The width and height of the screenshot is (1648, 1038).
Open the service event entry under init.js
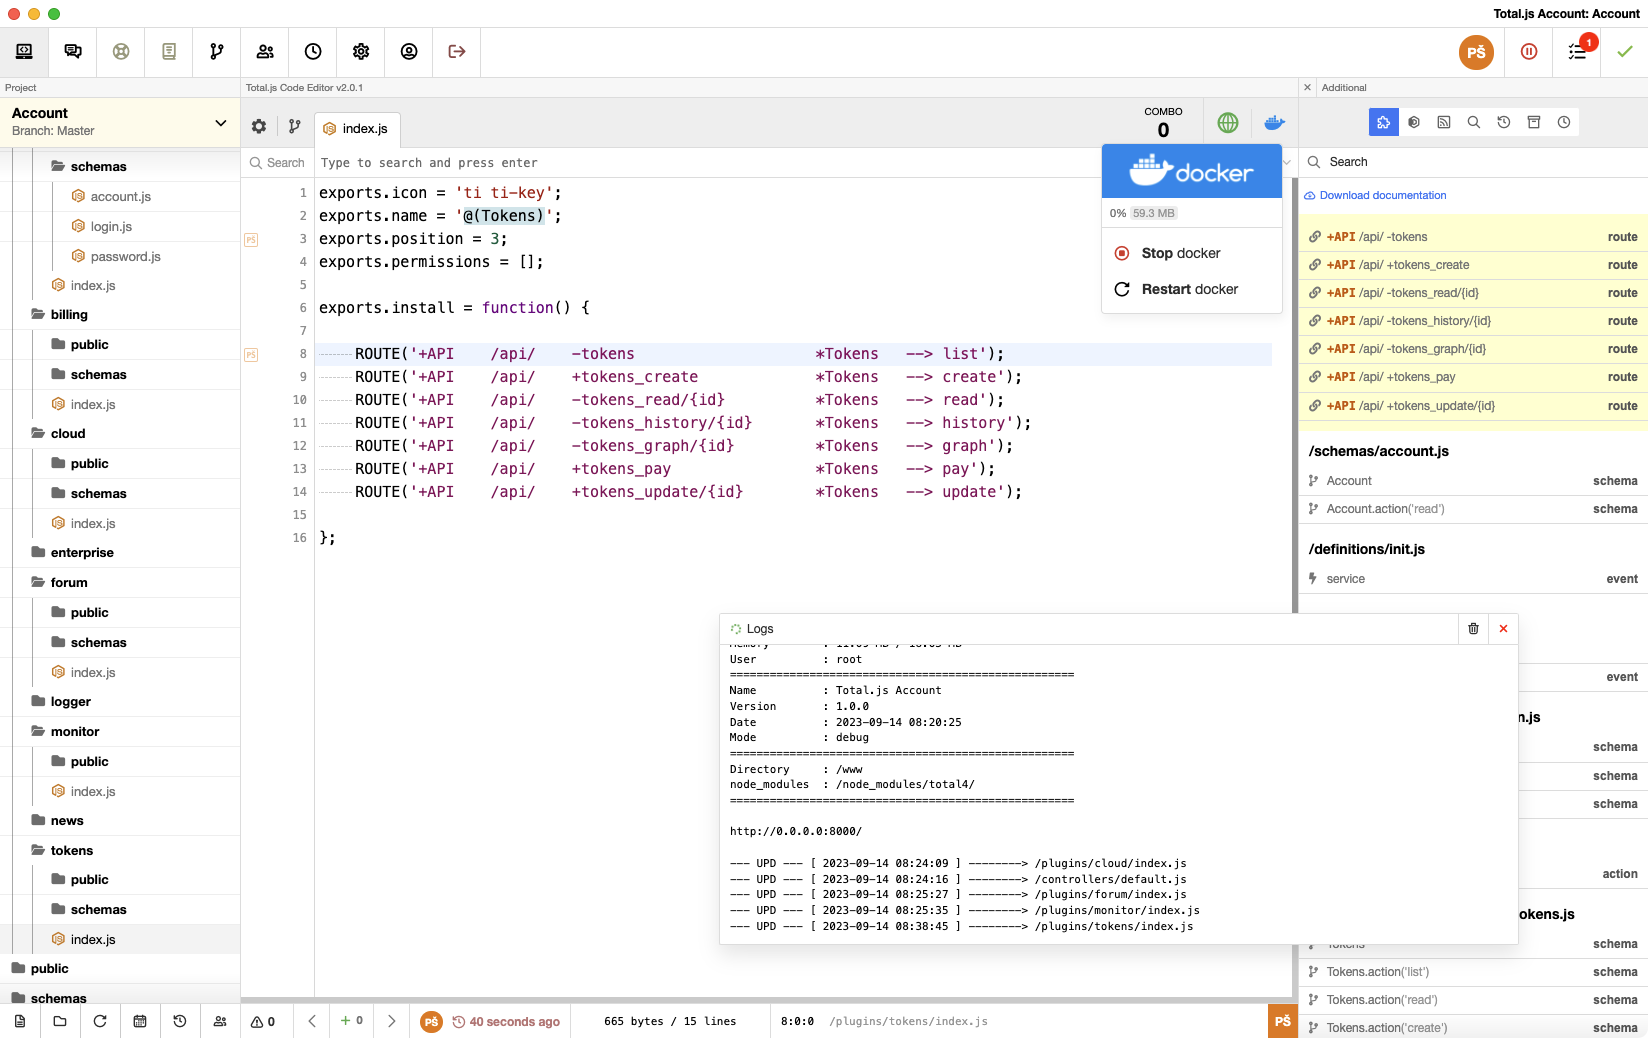pos(1473,579)
